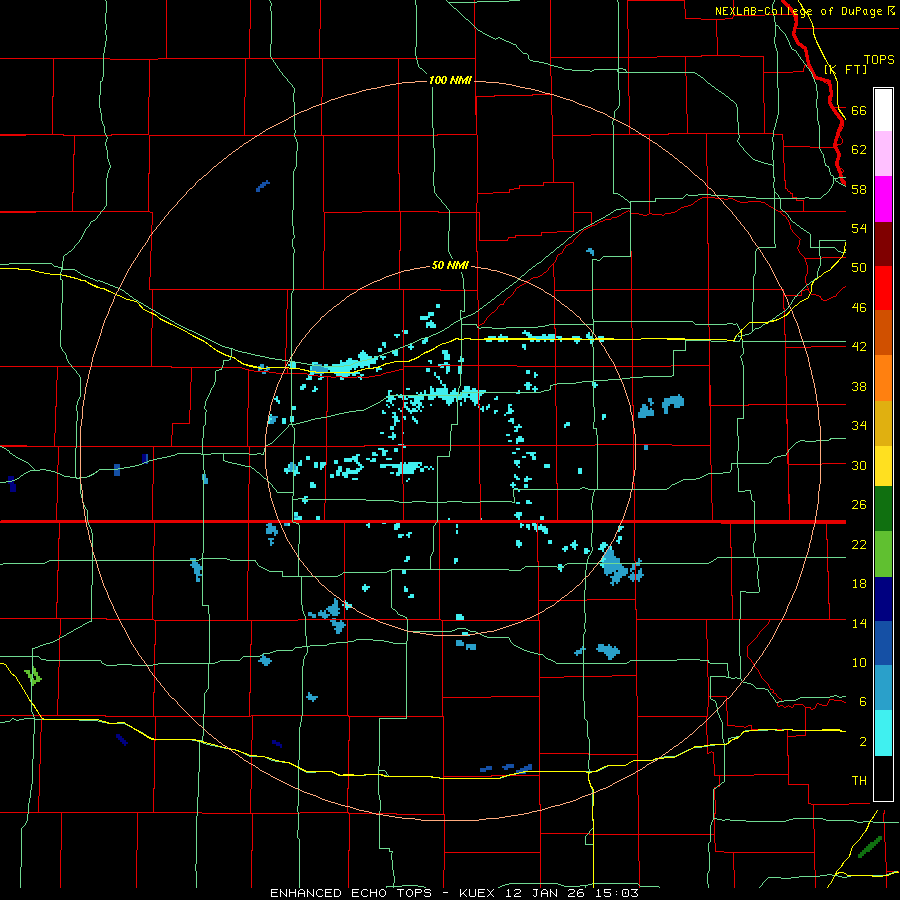Click the 26 value on the legend scale
Viewport: 900px width, 900px height.
859,505
